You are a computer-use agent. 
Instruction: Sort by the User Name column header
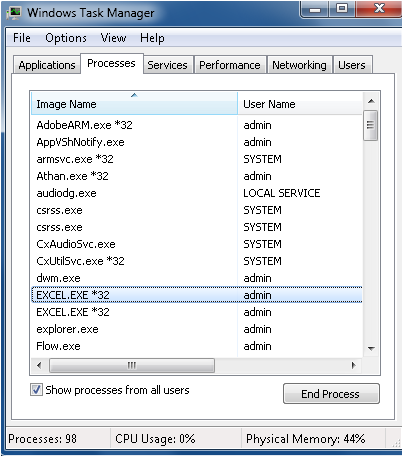300,104
